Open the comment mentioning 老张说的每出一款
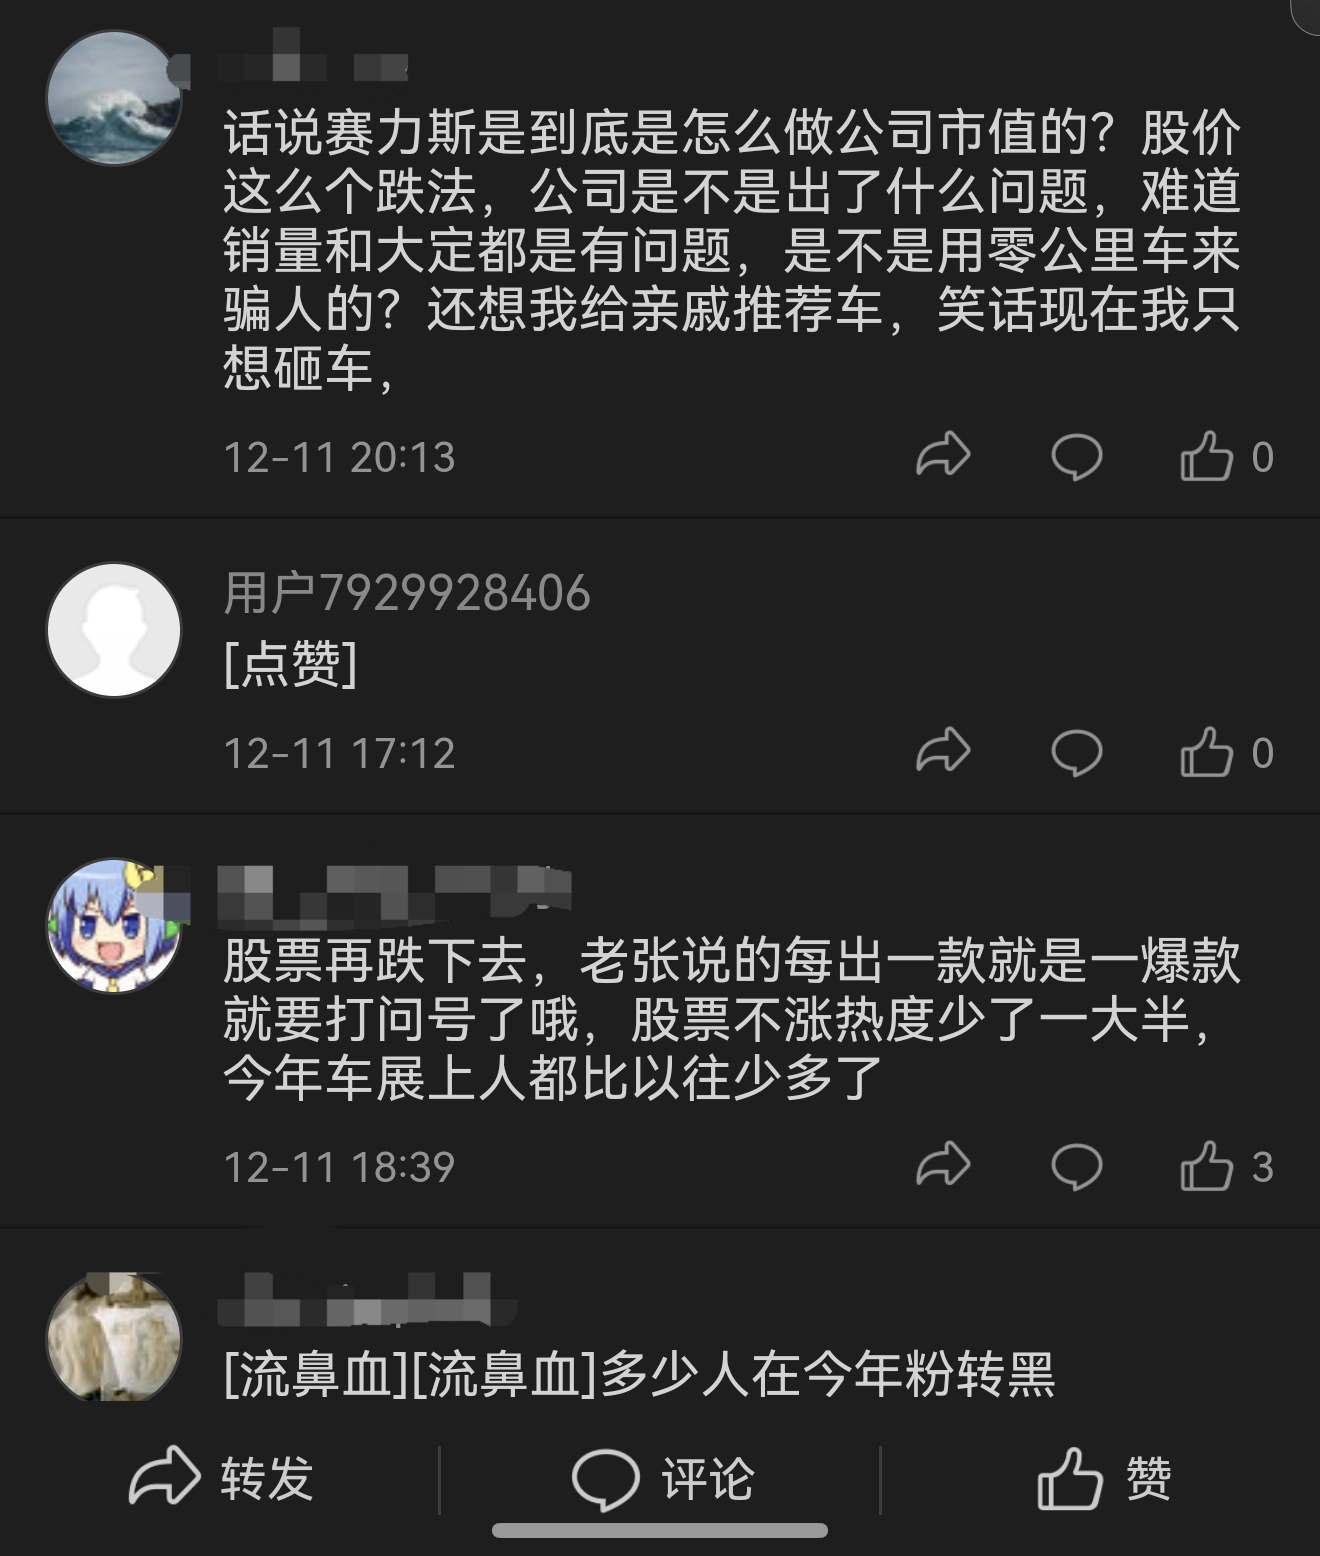Viewport: 1320px width, 1556px height. tap(732, 1020)
